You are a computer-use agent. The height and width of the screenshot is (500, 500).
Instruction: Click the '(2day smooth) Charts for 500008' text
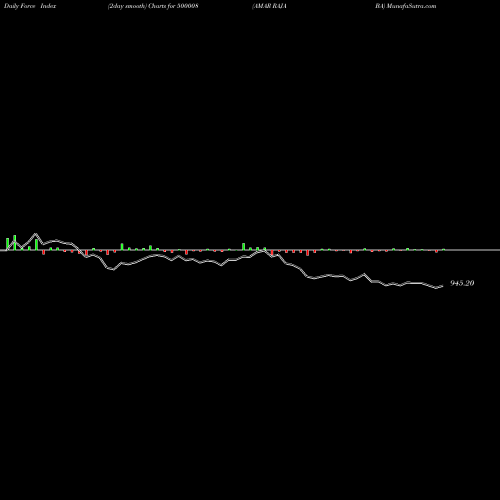click(153, 6)
